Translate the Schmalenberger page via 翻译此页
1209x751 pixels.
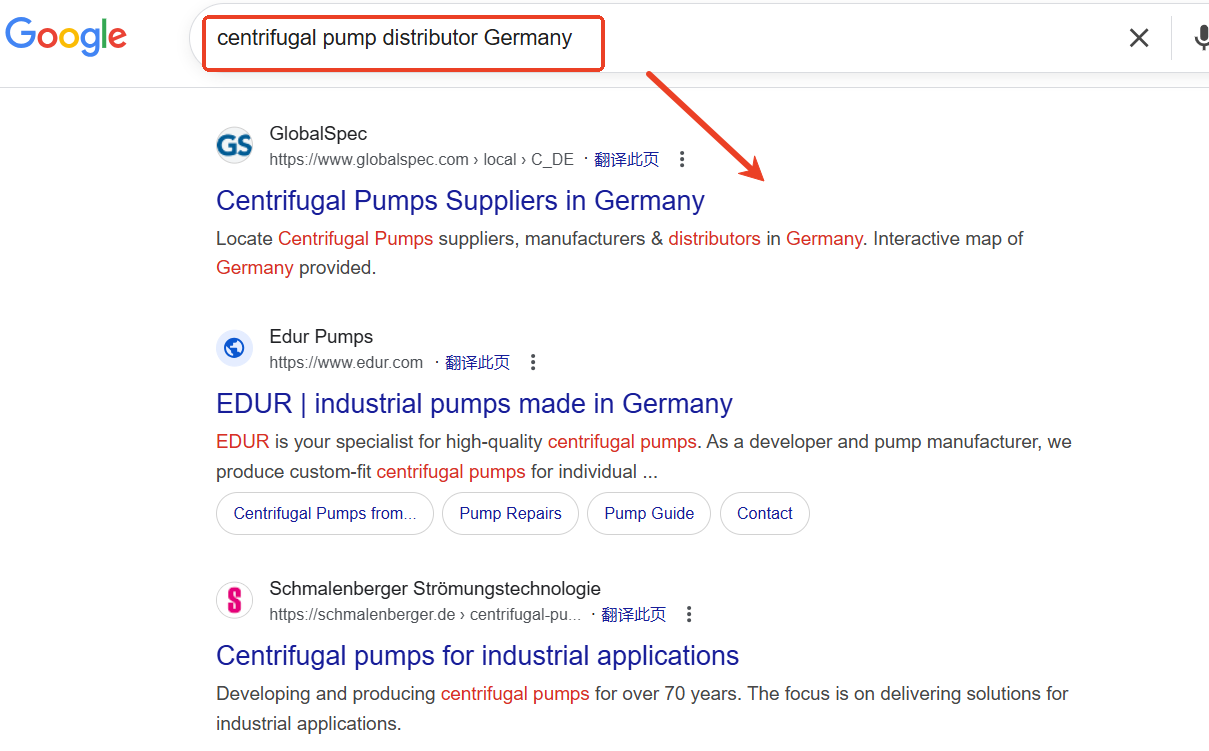click(x=633, y=614)
